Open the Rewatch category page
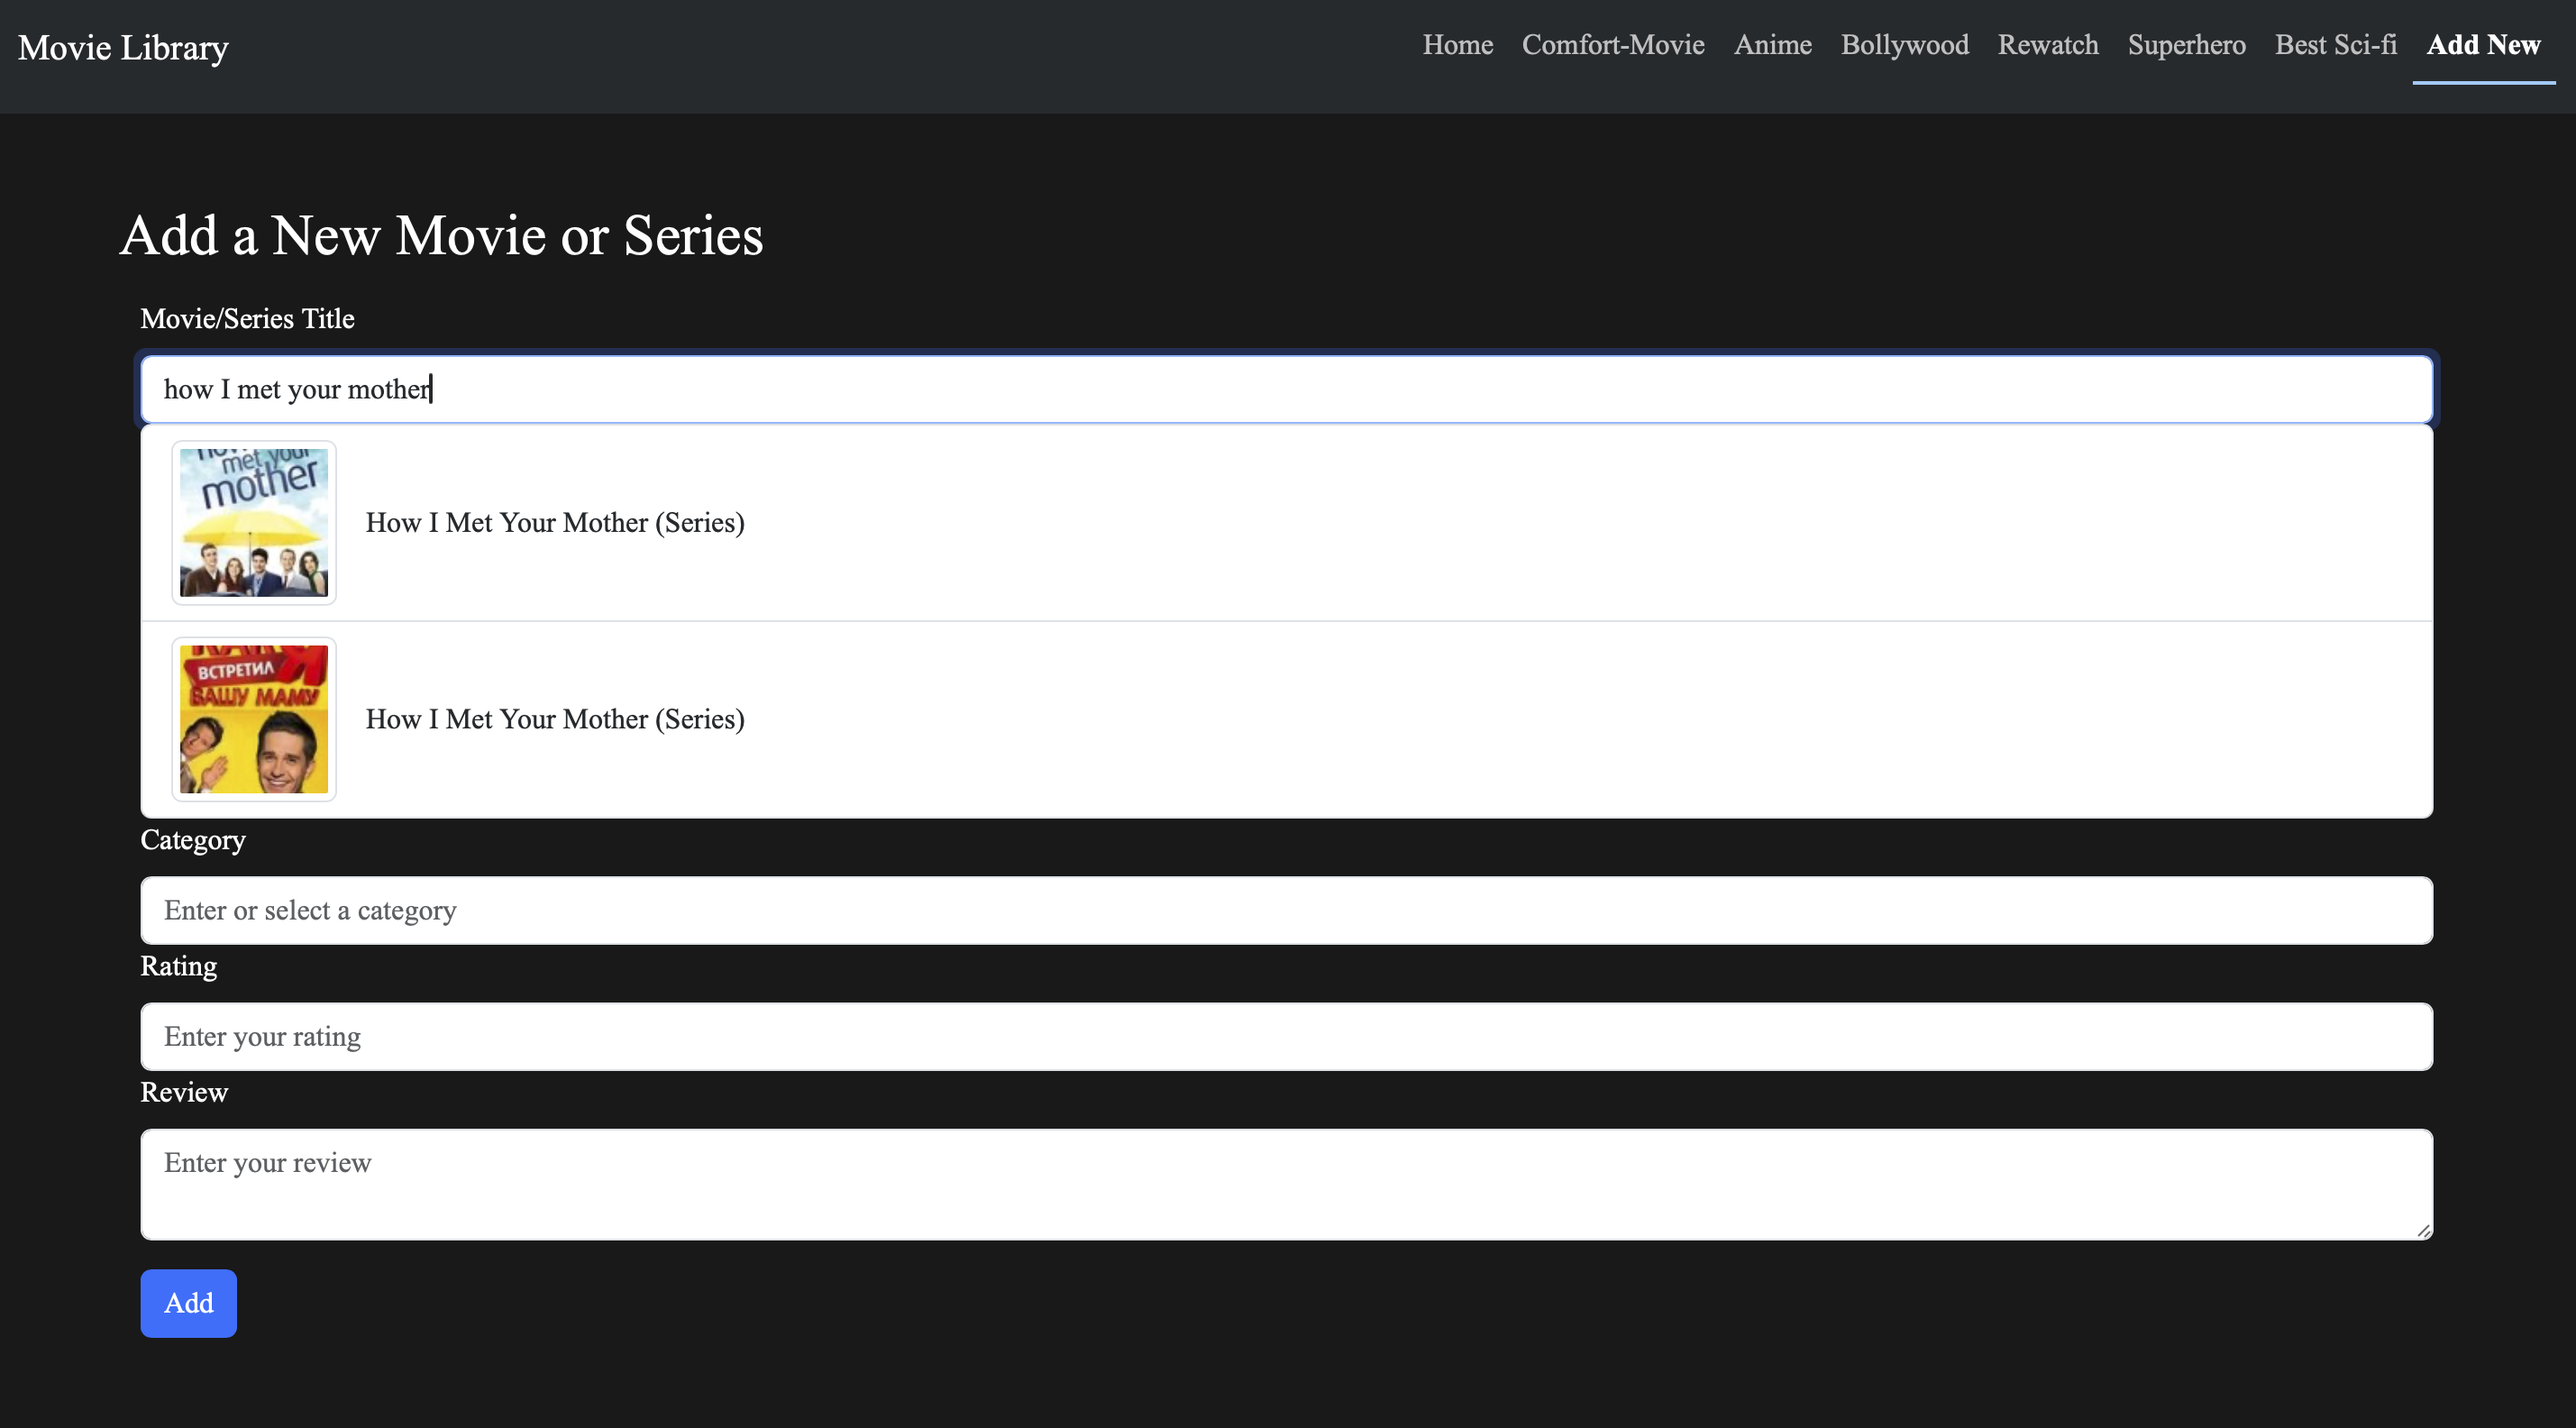 [2047, 45]
